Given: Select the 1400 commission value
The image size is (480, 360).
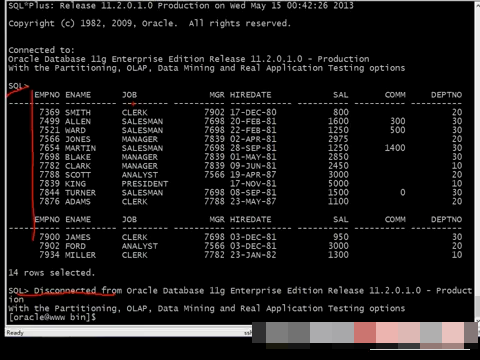Looking at the screenshot, I should click(395, 148).
